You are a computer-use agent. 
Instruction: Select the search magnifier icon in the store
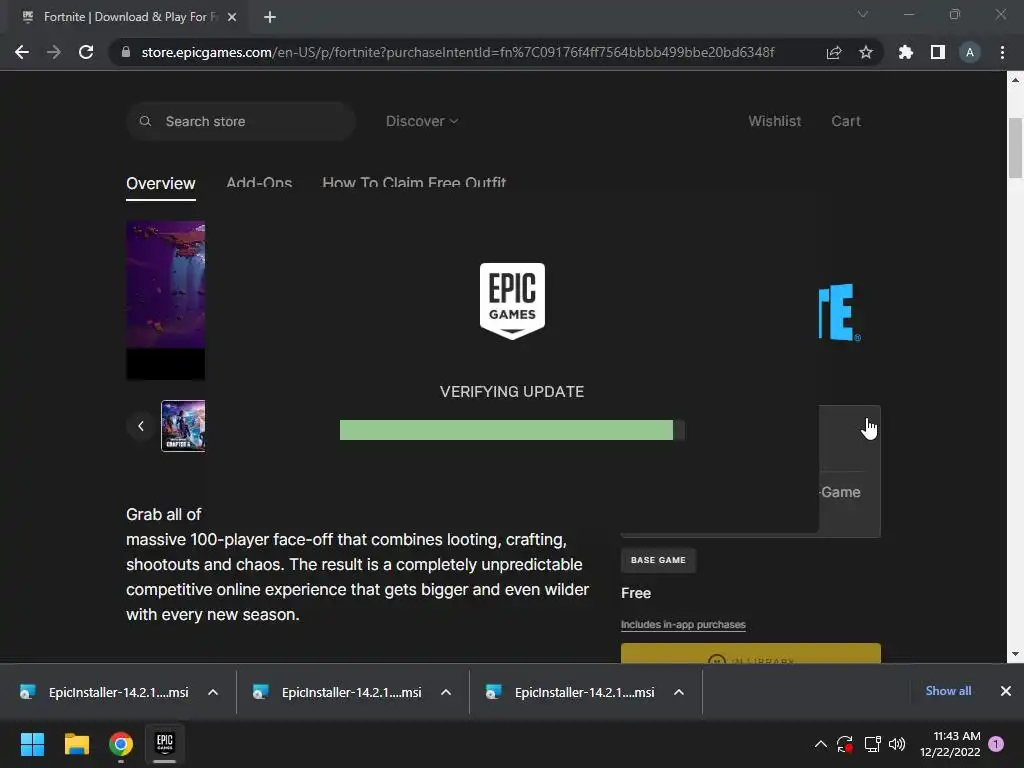(146, 121)
